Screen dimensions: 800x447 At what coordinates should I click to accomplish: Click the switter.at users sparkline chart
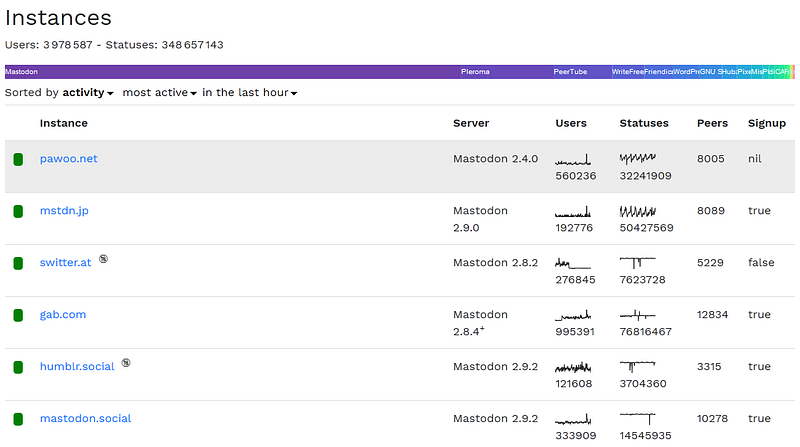pyautogui.click(x=573, y=264)
